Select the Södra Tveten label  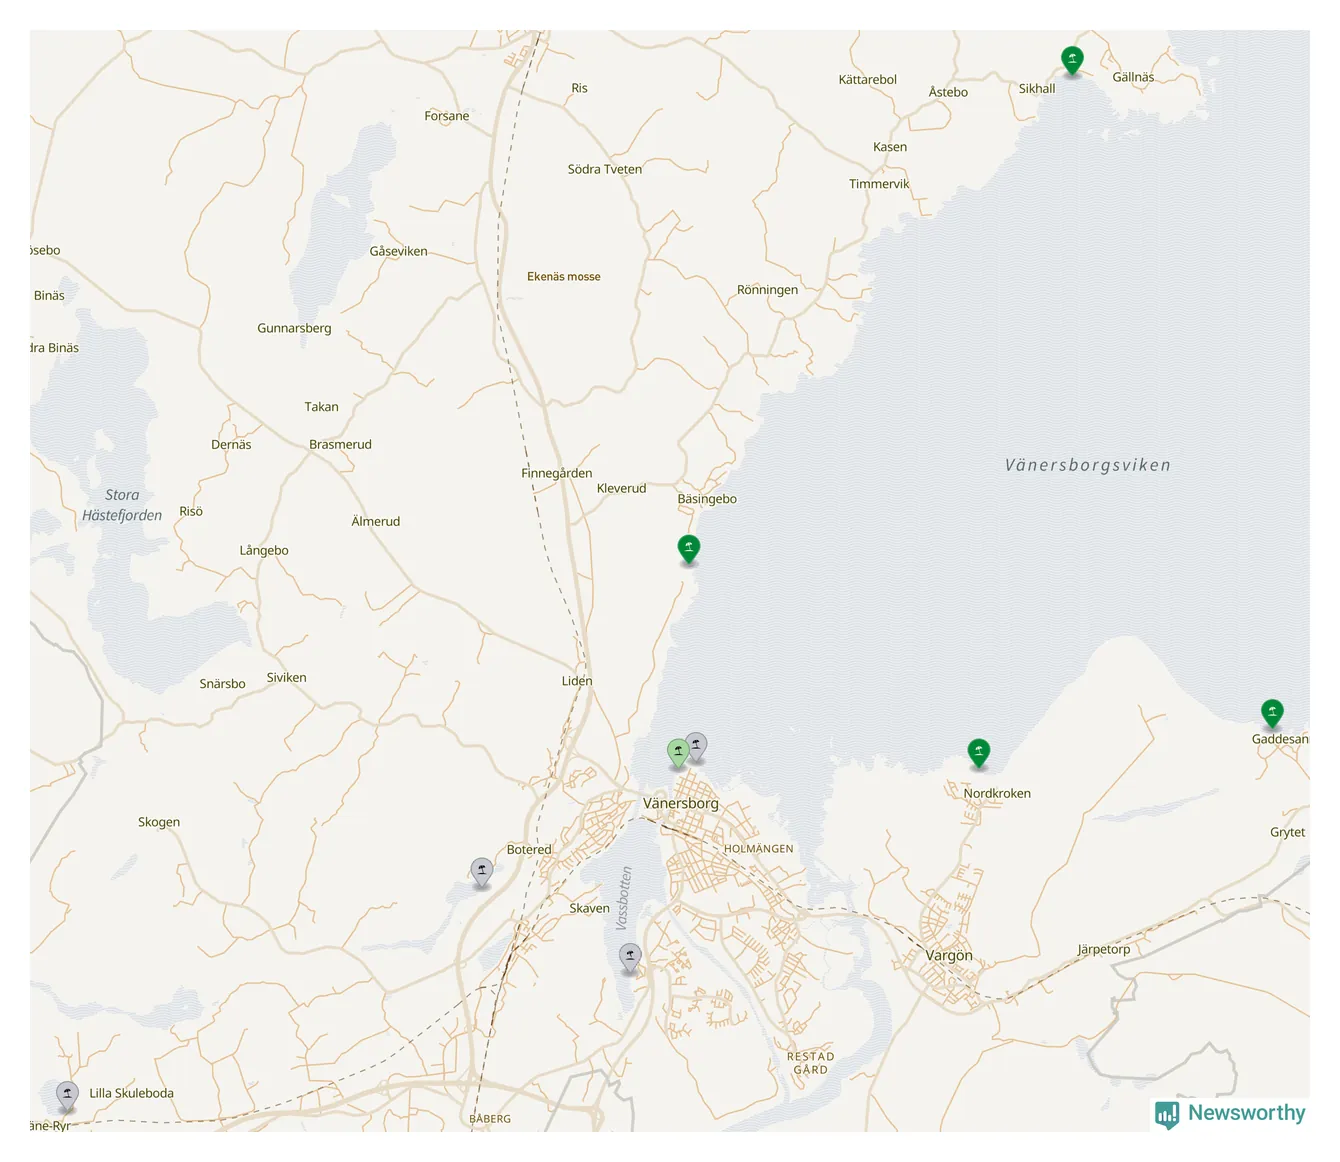[x=605, y=169]
